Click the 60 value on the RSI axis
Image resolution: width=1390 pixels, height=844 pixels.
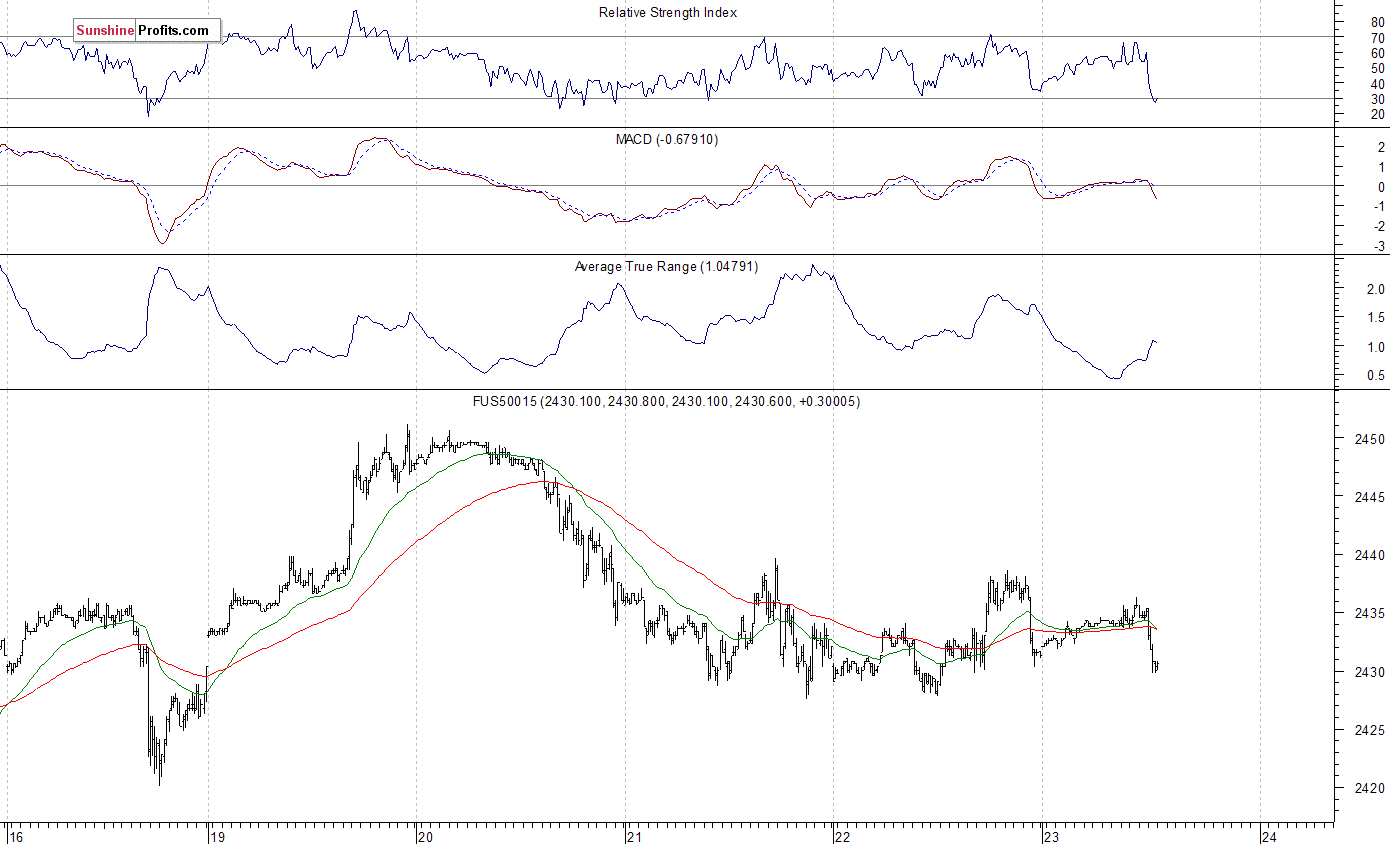tap(1378, 53)
